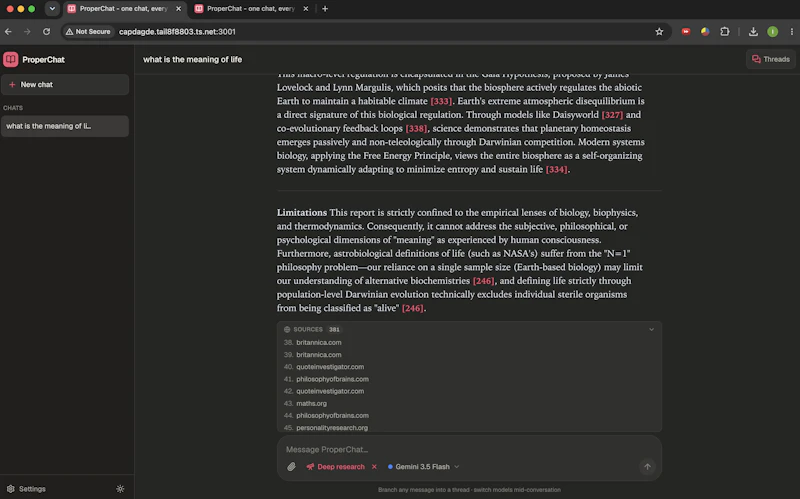Click the paperclip attach file icon
The height and width of the screenshot is (499, 800).
[291, 466]
